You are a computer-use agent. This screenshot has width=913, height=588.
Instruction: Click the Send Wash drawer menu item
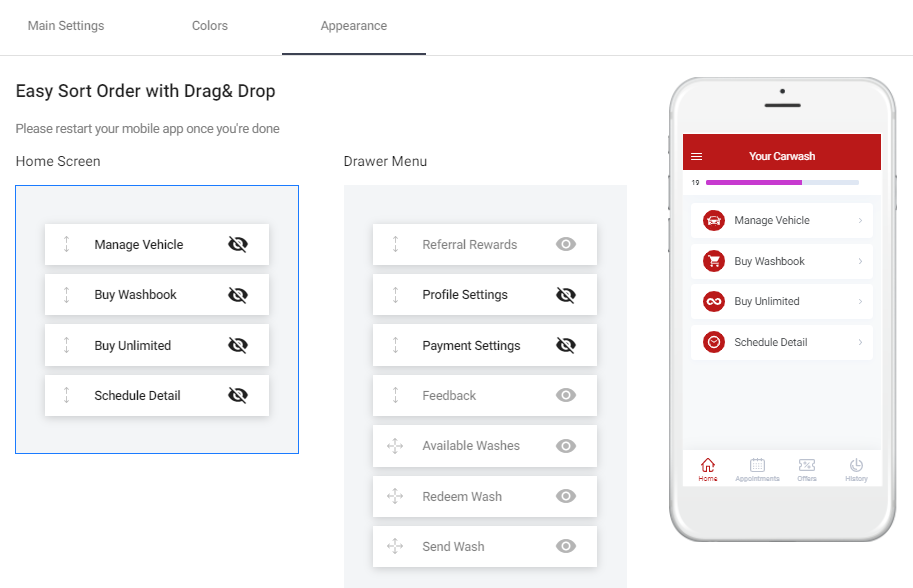484,546
